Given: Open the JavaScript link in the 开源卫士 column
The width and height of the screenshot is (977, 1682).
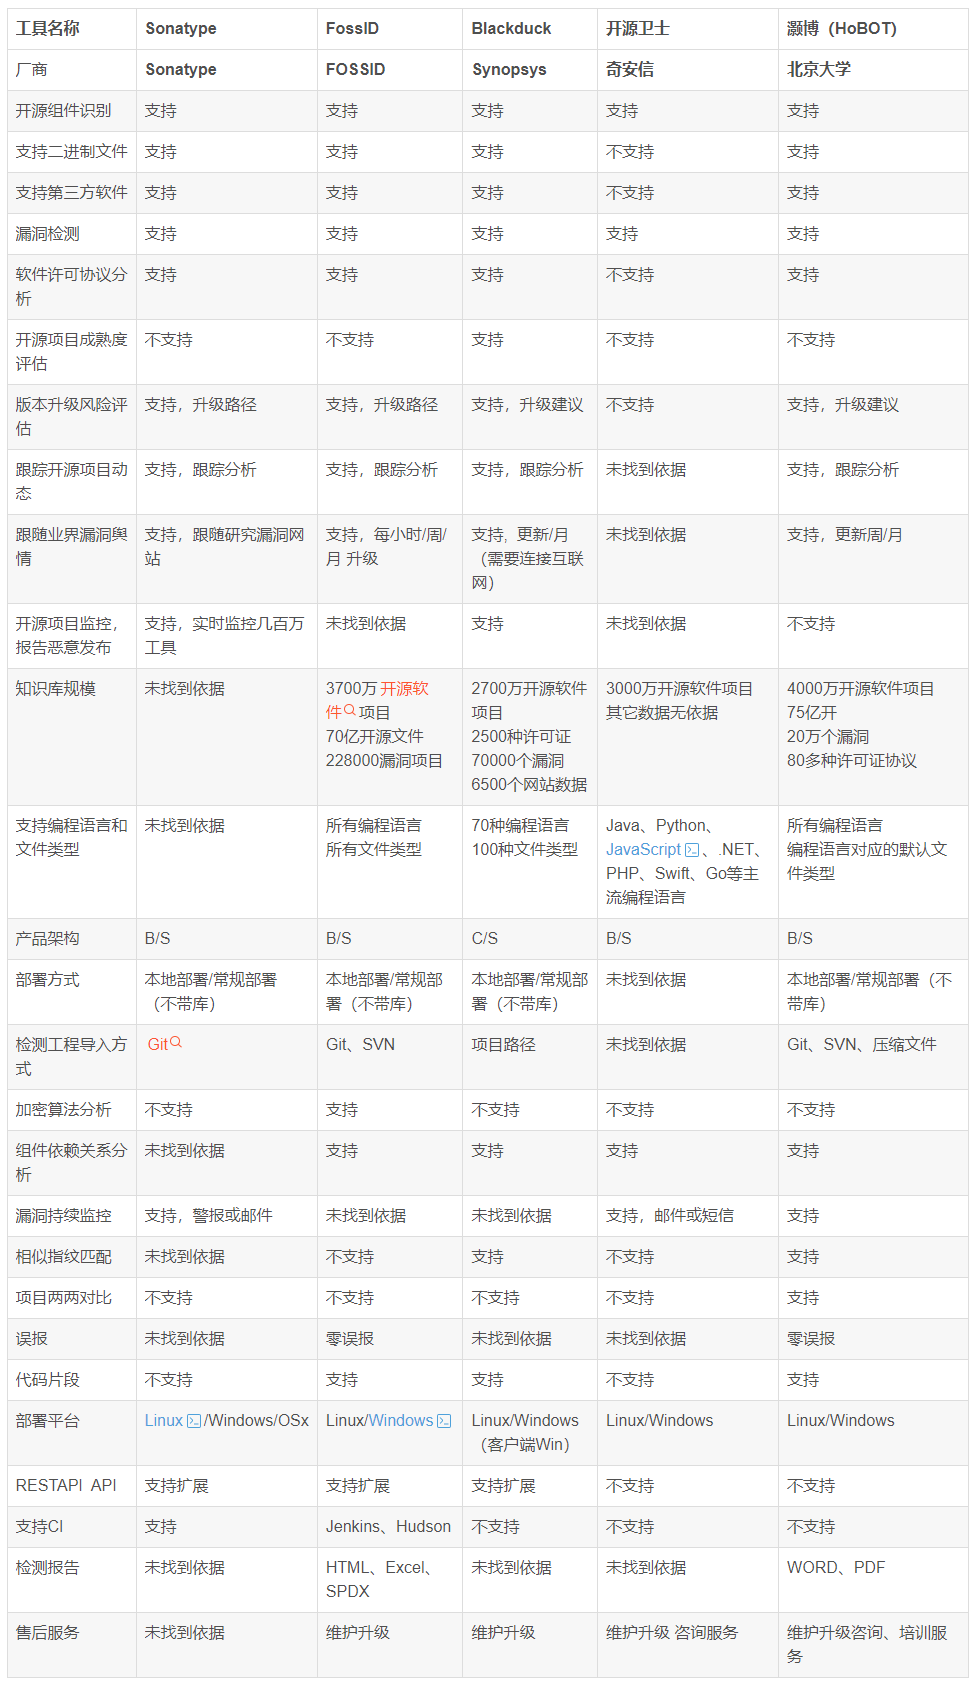Looking at the screenshot, I should coord(643,849).
